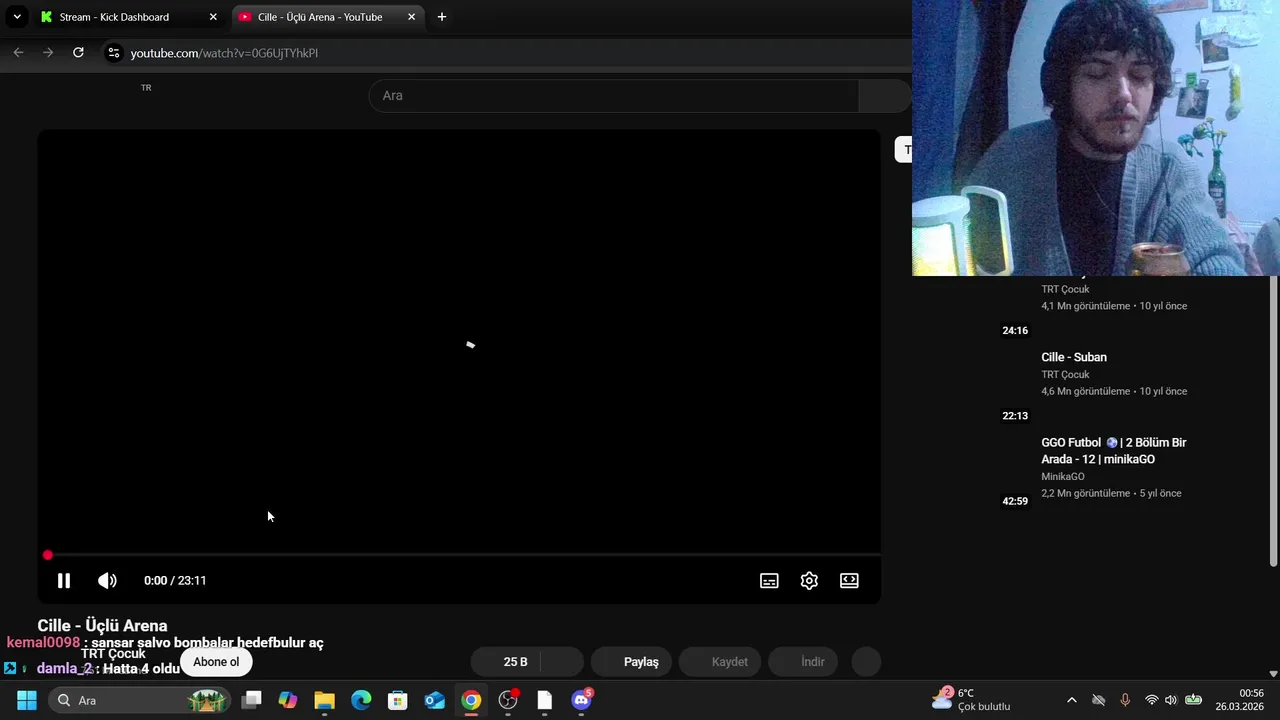Pause the YouTube video
Image resolution: width=1280 pixels, height=720 pixels.
[64, 580]
